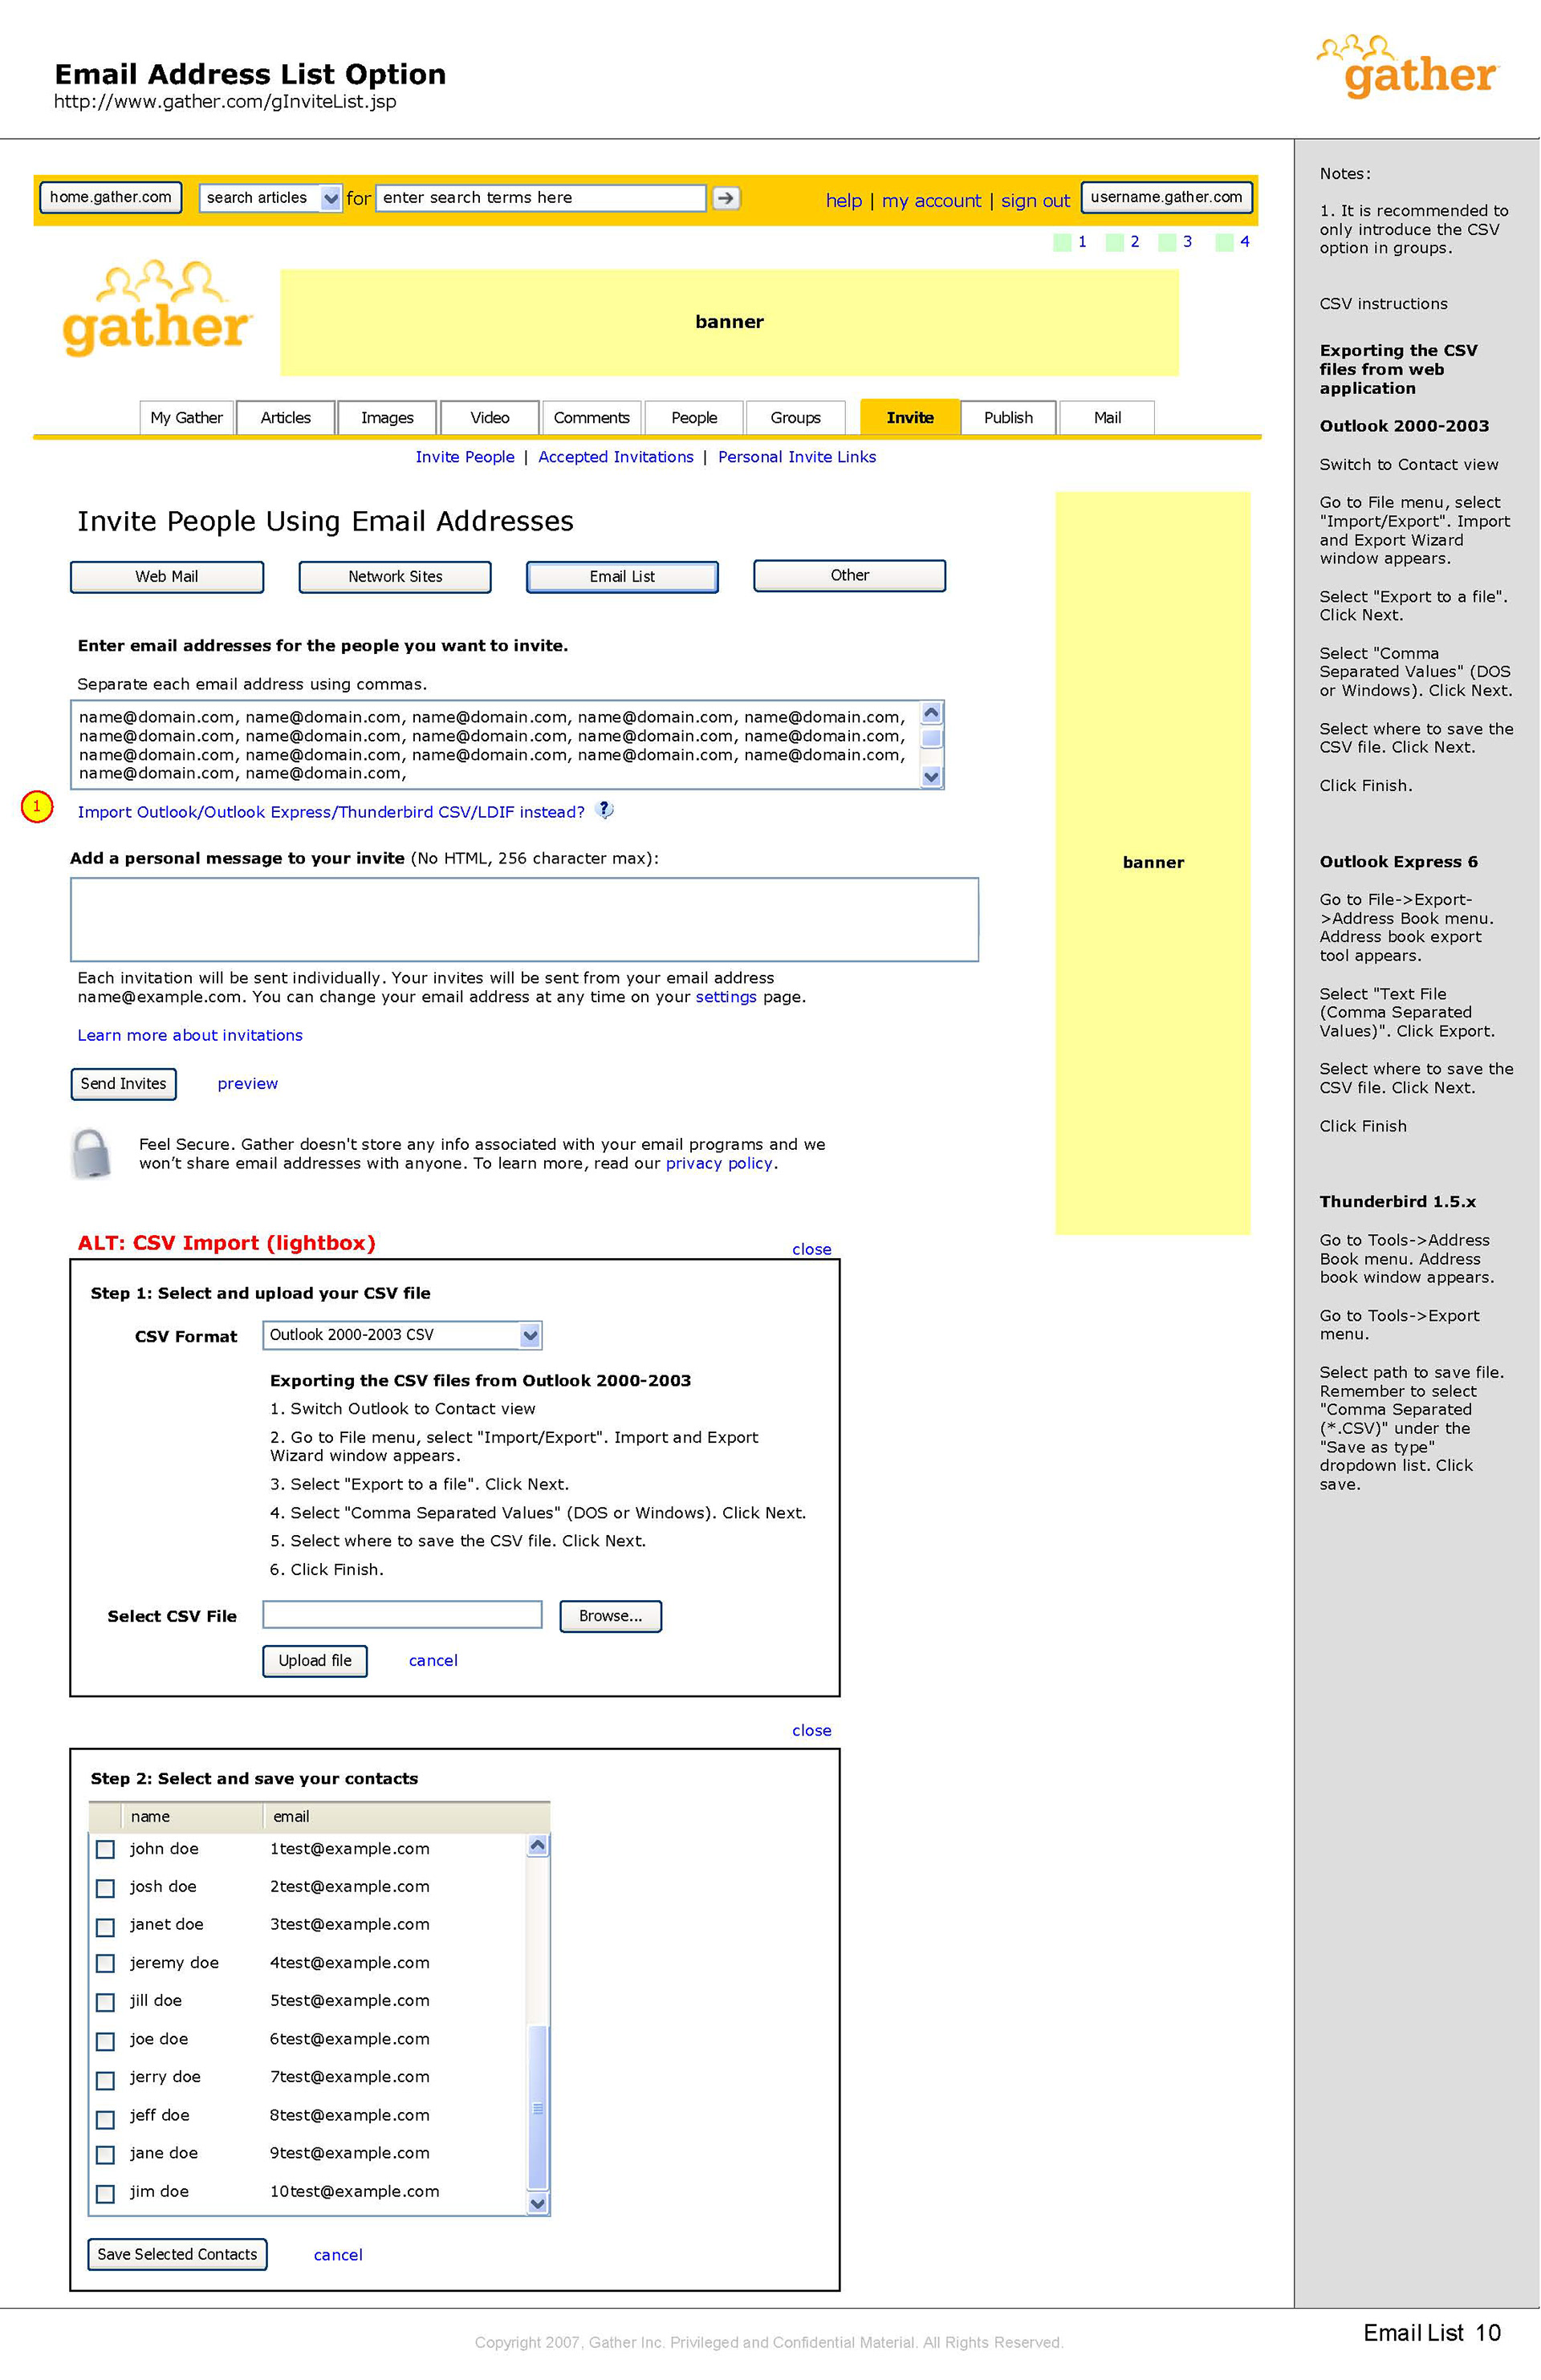Click the Upload file button
This screenshot has height=2380, width=1541.
click(315, 1660)
